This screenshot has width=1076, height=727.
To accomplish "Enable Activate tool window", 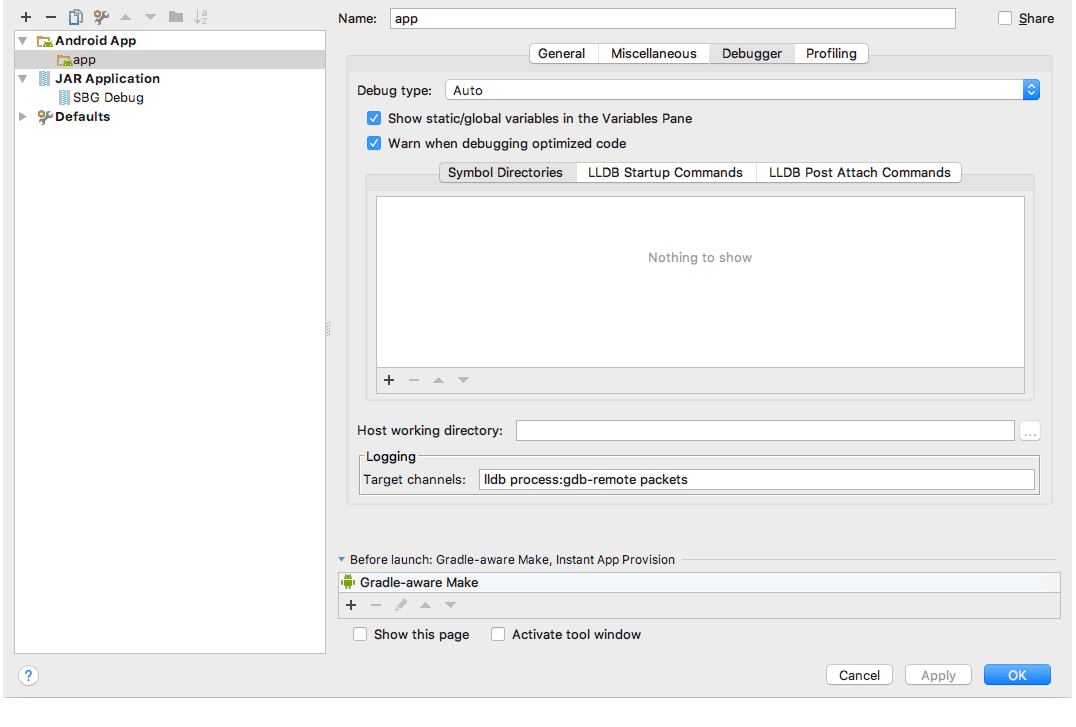I will [x=498, y=635].
